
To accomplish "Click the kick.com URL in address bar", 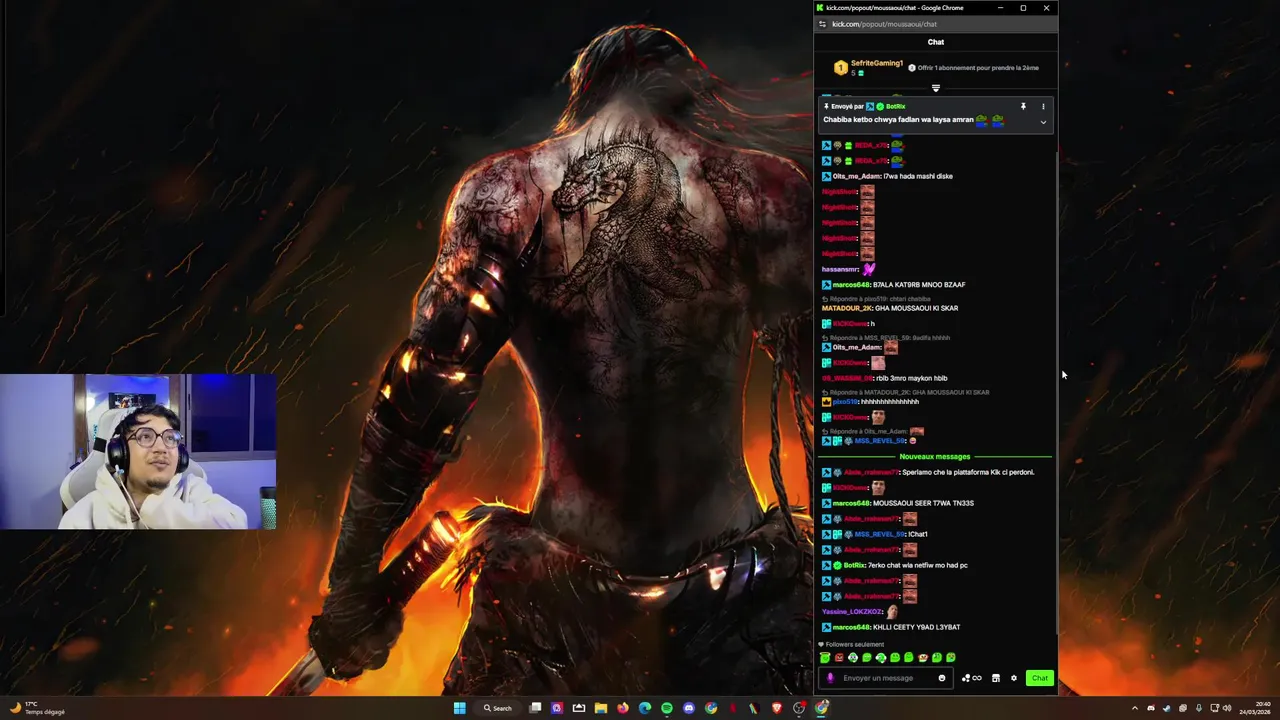I will pos(884,24).
